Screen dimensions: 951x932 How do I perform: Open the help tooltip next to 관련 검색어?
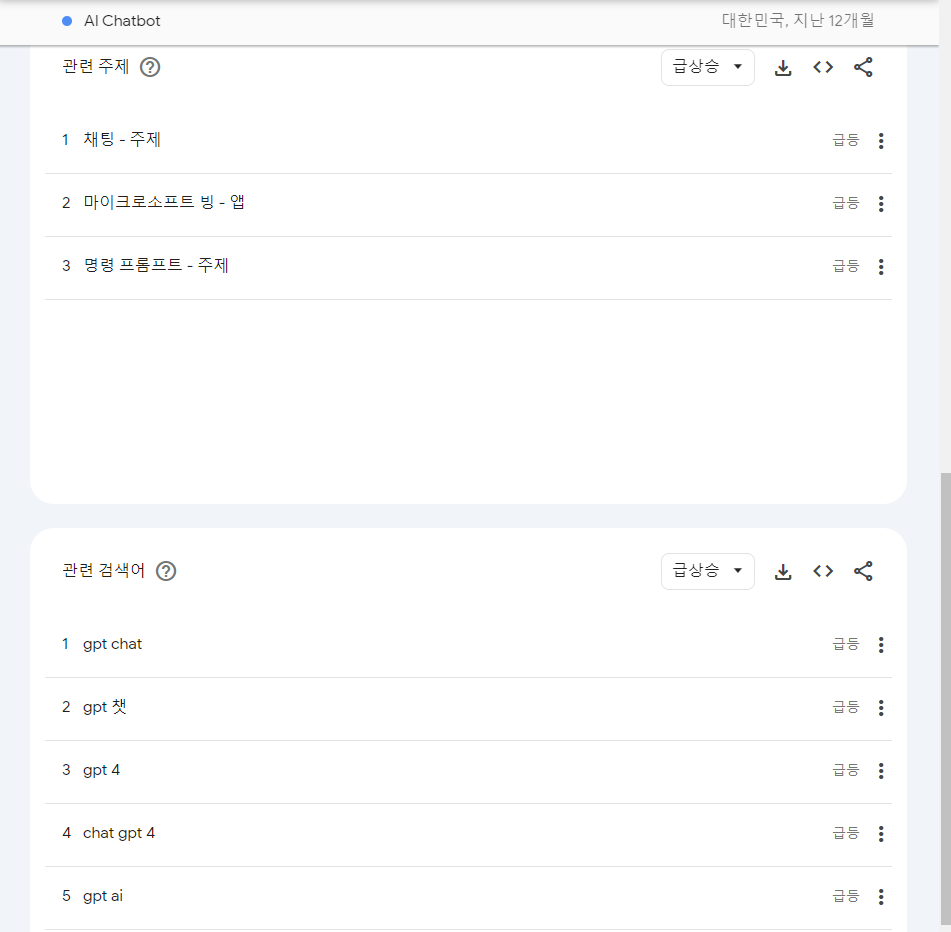(x=166, y=571)
